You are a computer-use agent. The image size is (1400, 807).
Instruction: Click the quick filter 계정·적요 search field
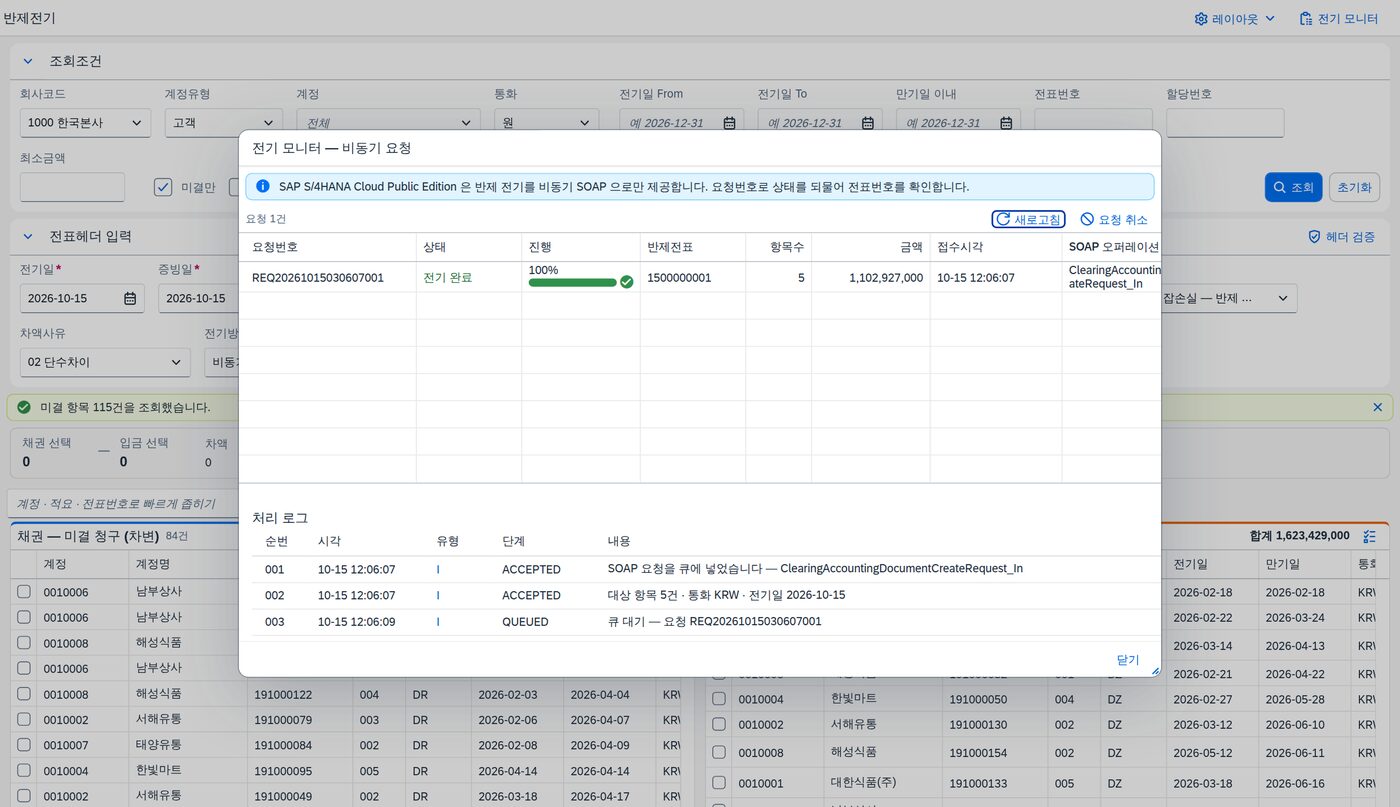click(x=123, y=503)
